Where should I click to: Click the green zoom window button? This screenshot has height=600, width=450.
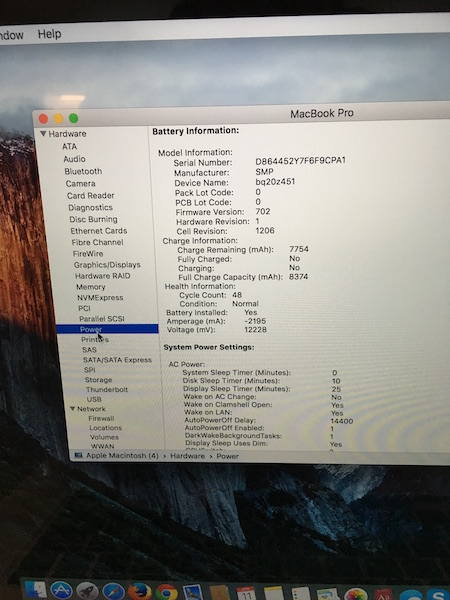(73, 119)
